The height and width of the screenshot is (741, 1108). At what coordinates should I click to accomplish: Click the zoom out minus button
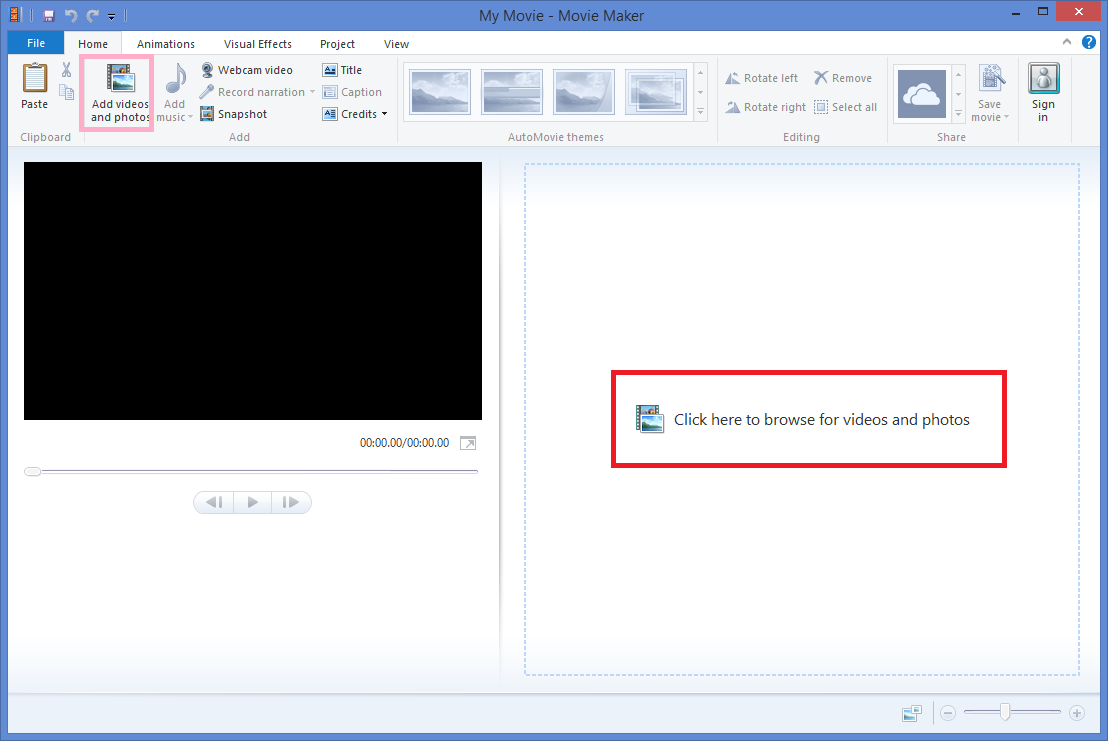(x=948, y=713)
